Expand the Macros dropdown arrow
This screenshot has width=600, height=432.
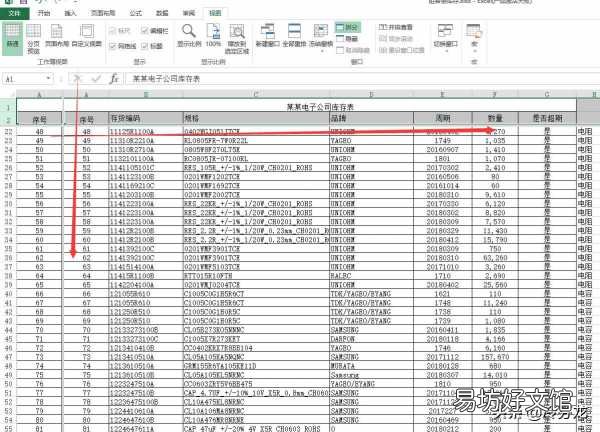[474, 50]
